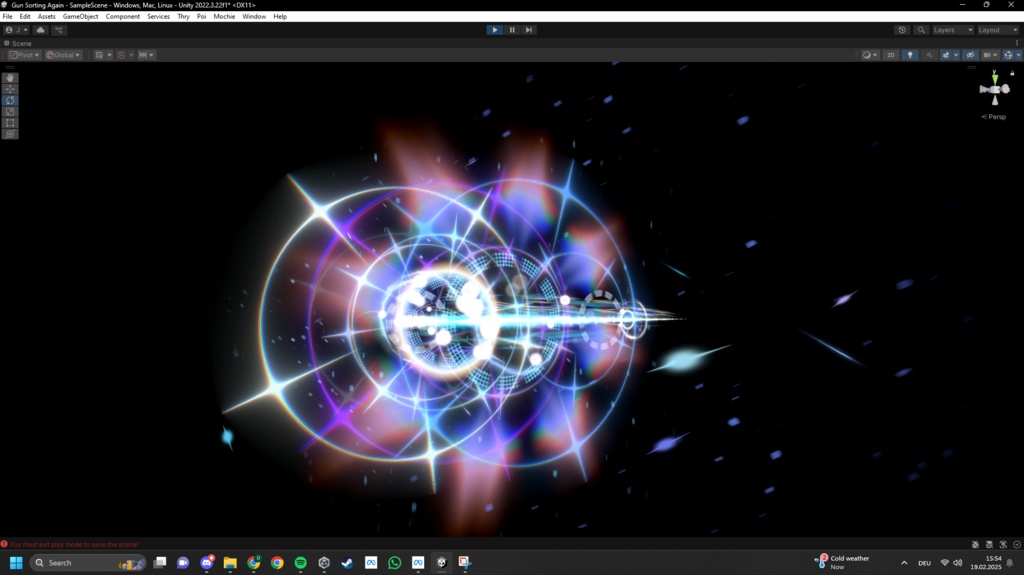This screenshot has width=1024, height=575.
Task: Open snap increment settings dropdown
Action: click(146, 55)
